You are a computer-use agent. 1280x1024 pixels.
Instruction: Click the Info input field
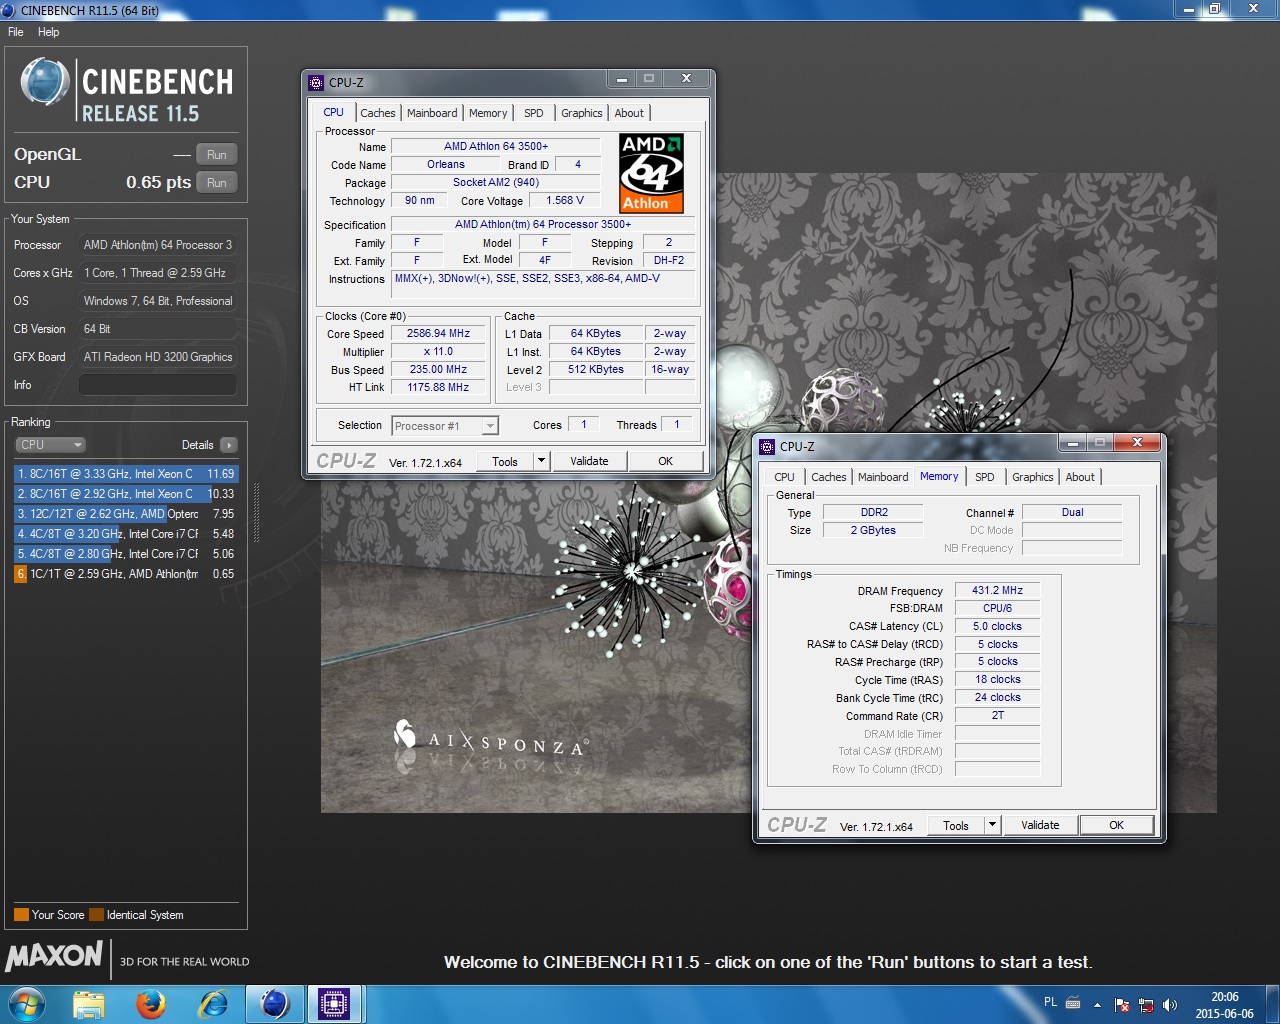click(x=158, y=385)
